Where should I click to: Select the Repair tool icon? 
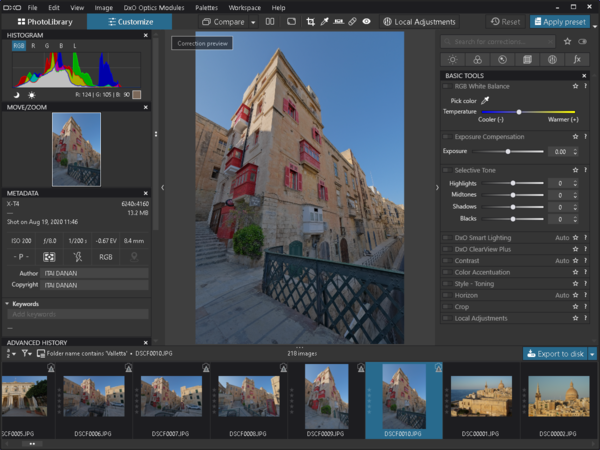353,21
